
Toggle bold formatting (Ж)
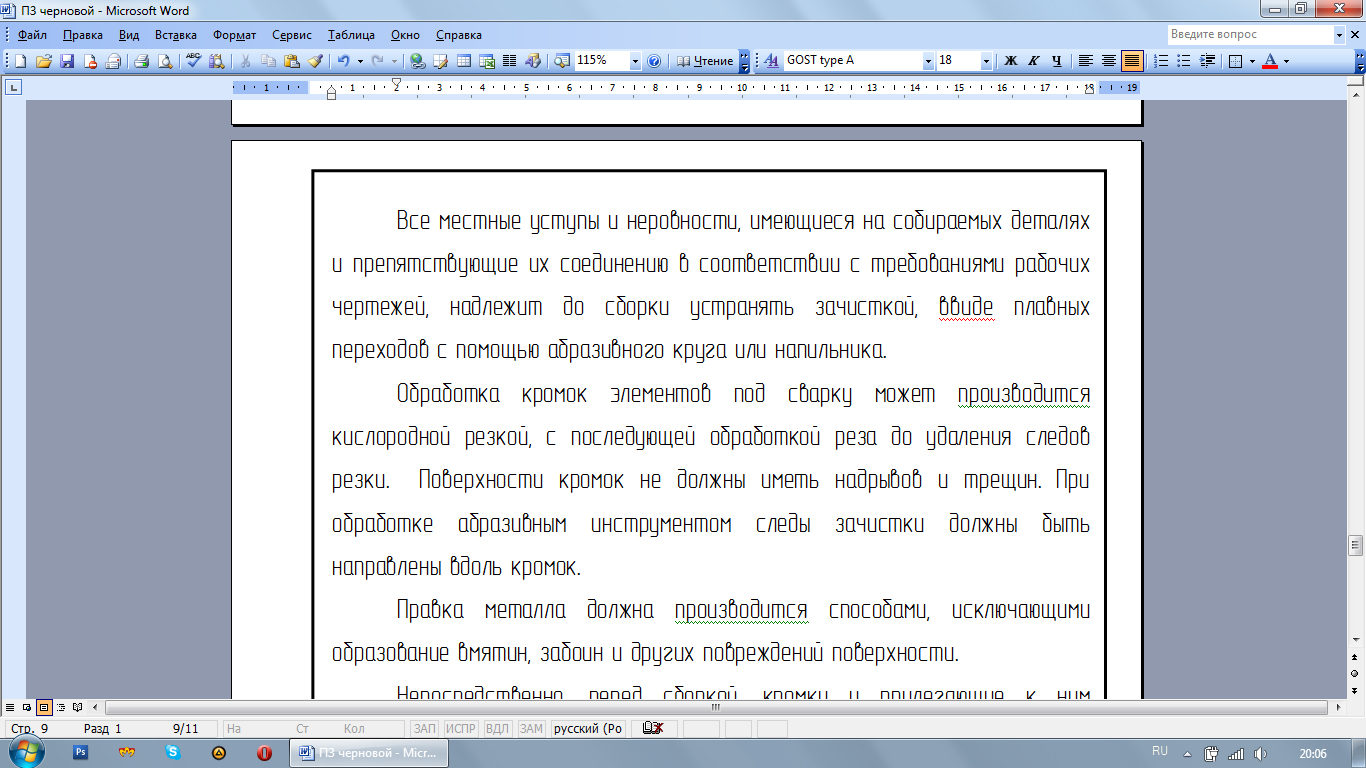(x=1010, y=61)
